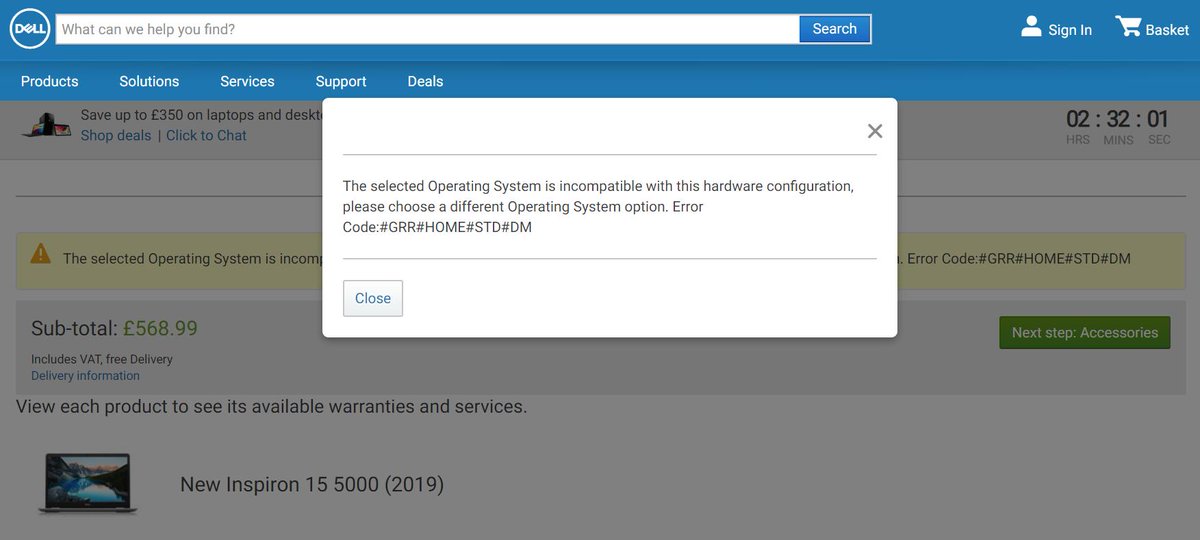Click the countdown timer seconds value
Viewport: 1200px width, 540px height.
[1158, 119]
